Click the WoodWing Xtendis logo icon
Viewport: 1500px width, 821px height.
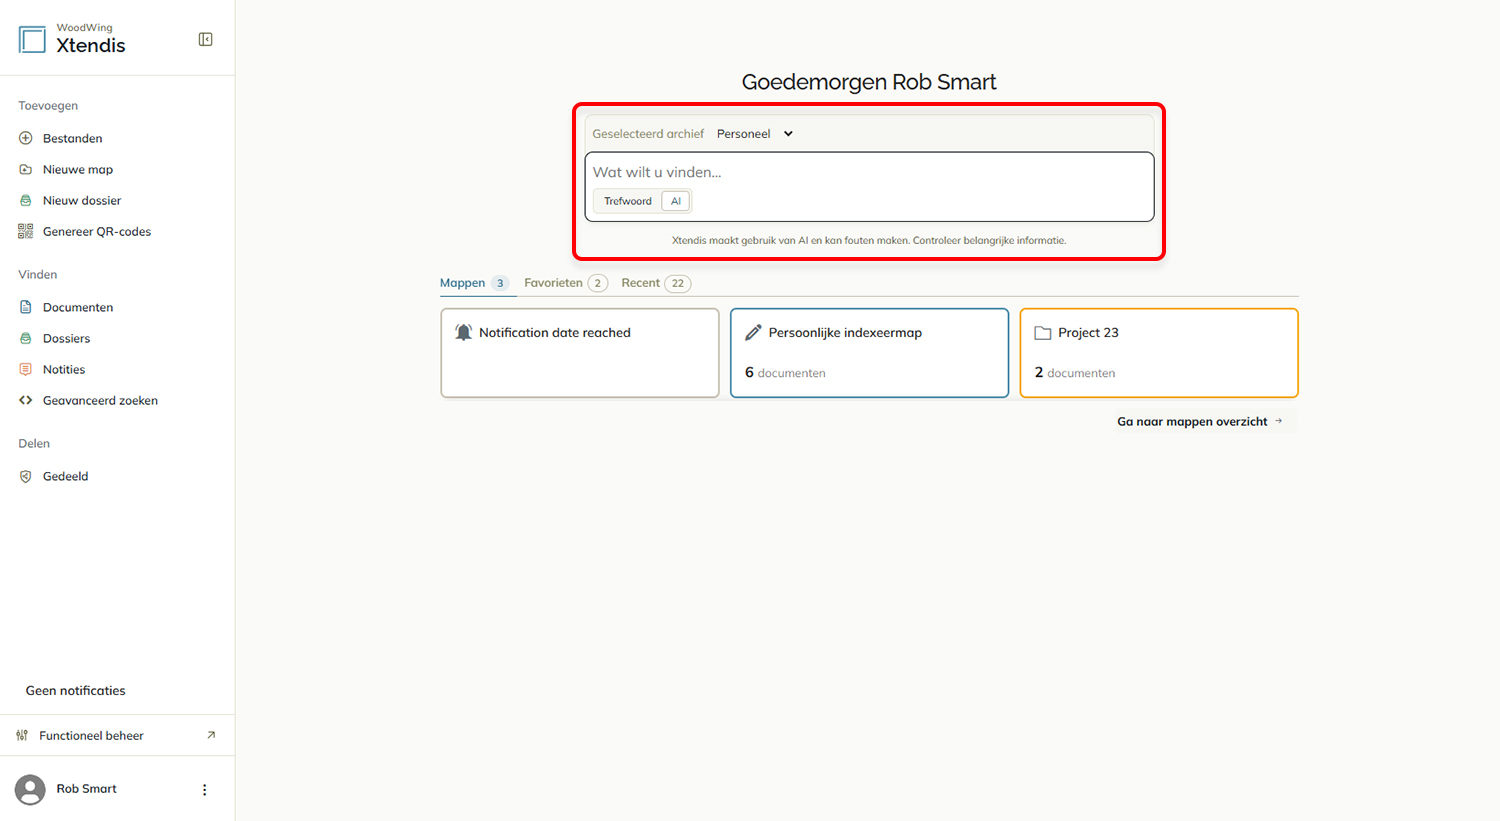[x=32, y=39]
